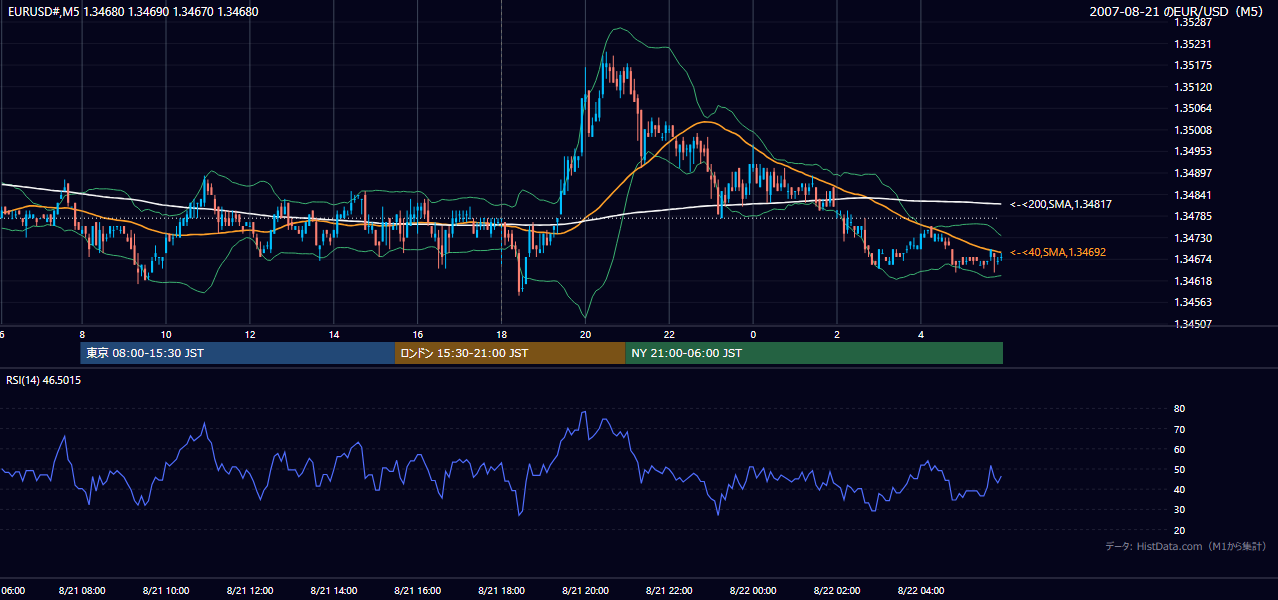Screen dimensions: 1278x600
Task: Click hour marker 12 under price chart
Action: pos(250,334)
